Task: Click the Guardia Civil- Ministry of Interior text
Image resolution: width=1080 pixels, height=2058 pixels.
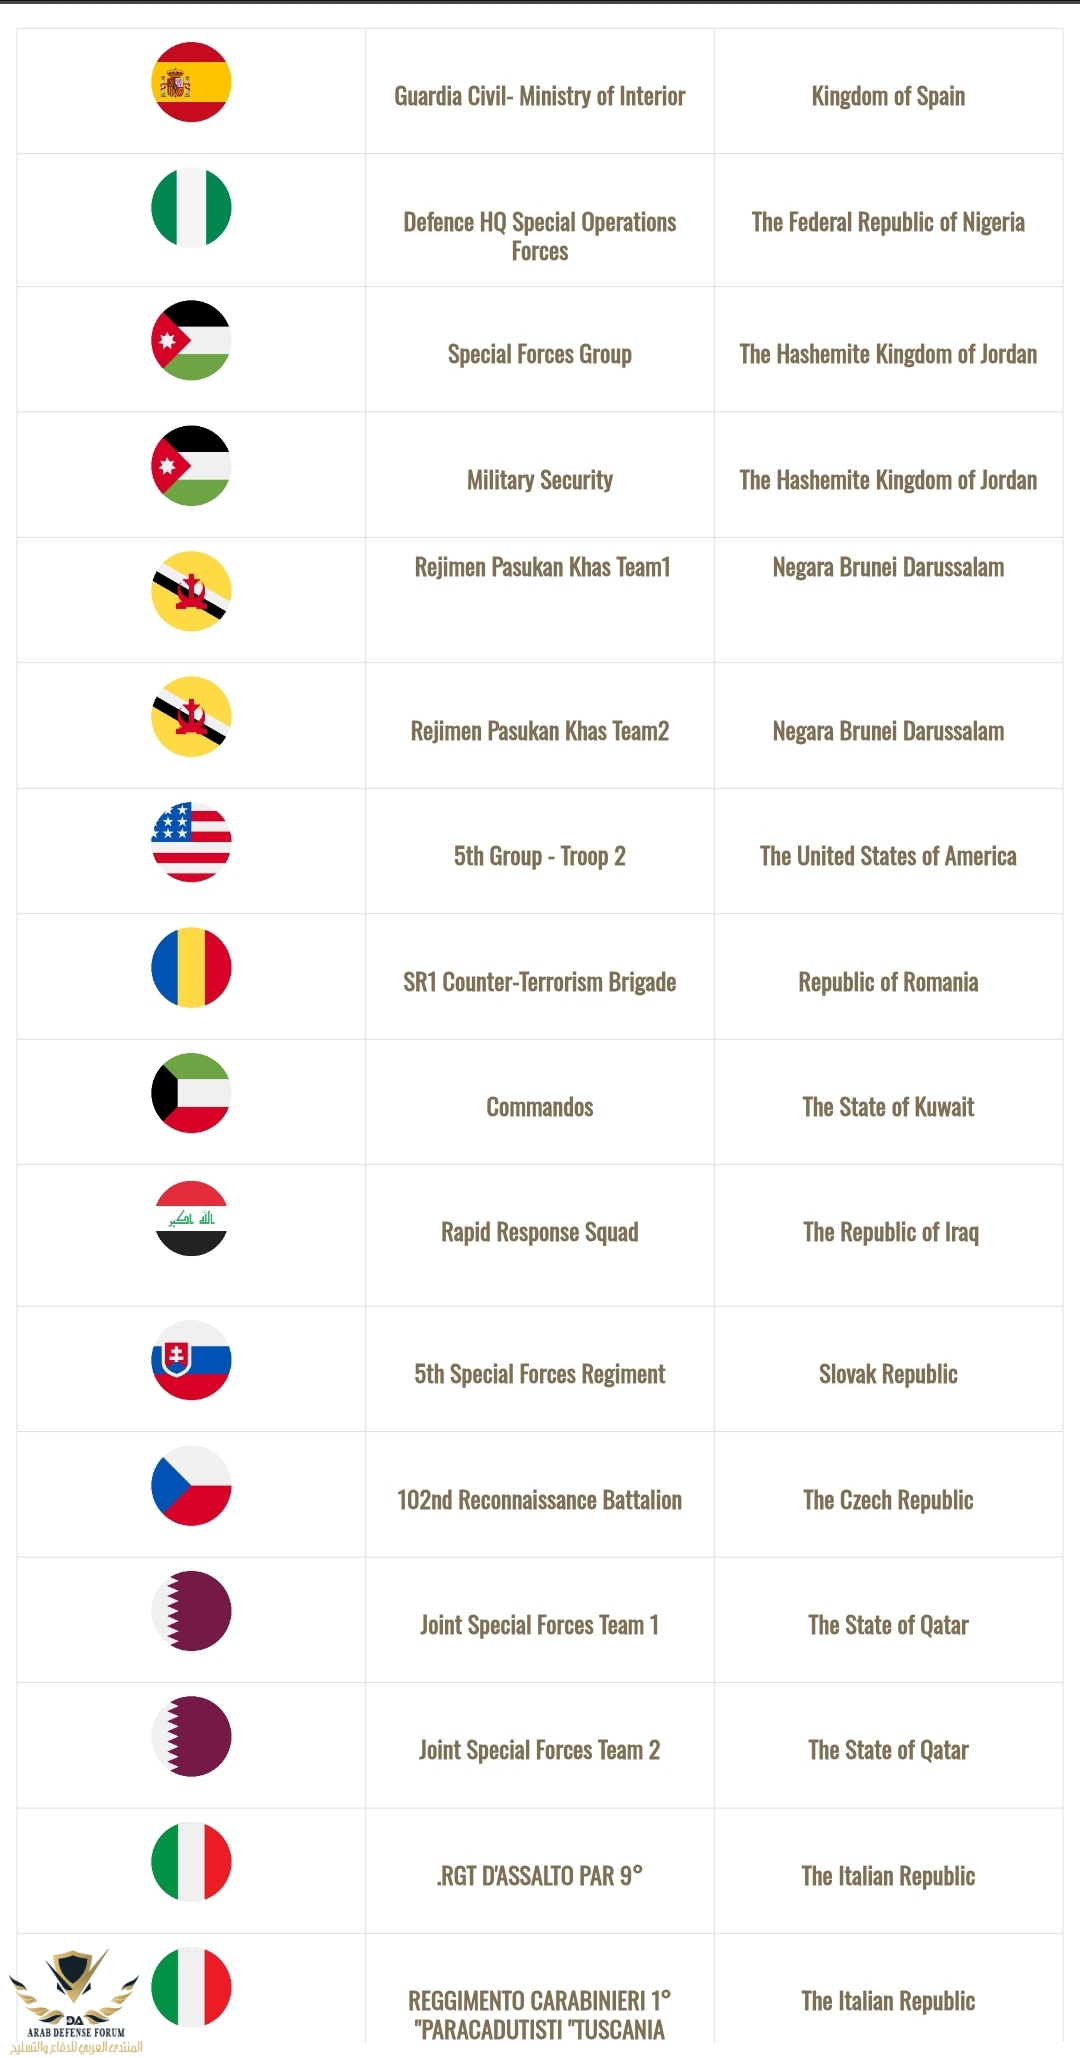Action: pos(539,96)
